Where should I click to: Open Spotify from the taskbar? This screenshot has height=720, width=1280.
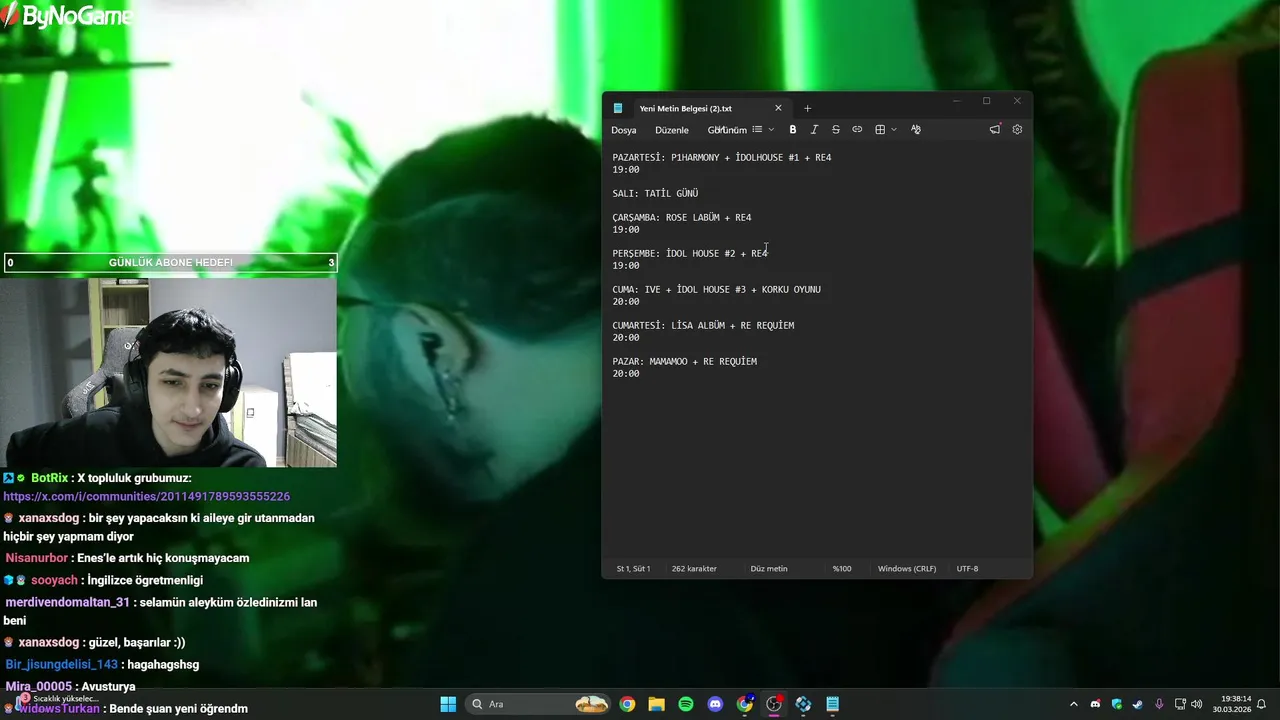(x=686, y=704)
